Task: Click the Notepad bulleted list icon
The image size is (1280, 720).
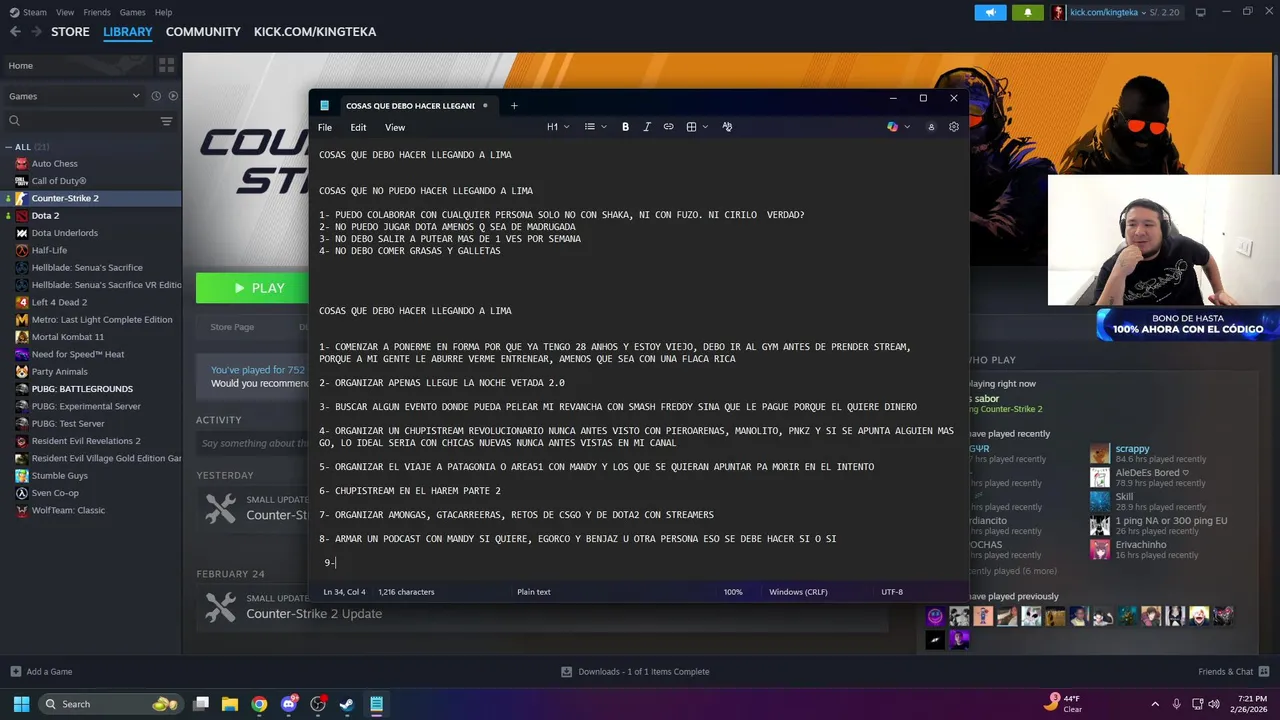Action: (590, 127)
